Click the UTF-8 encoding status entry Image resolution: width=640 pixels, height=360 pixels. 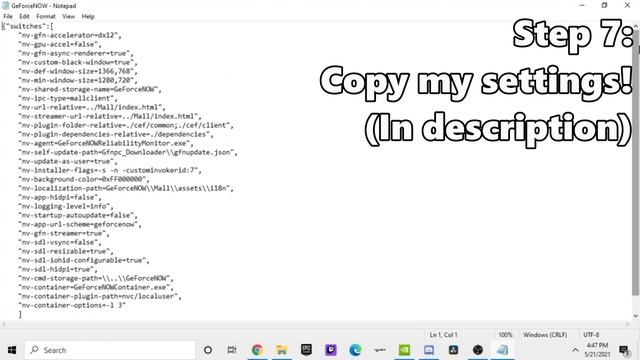click(591, 334)
